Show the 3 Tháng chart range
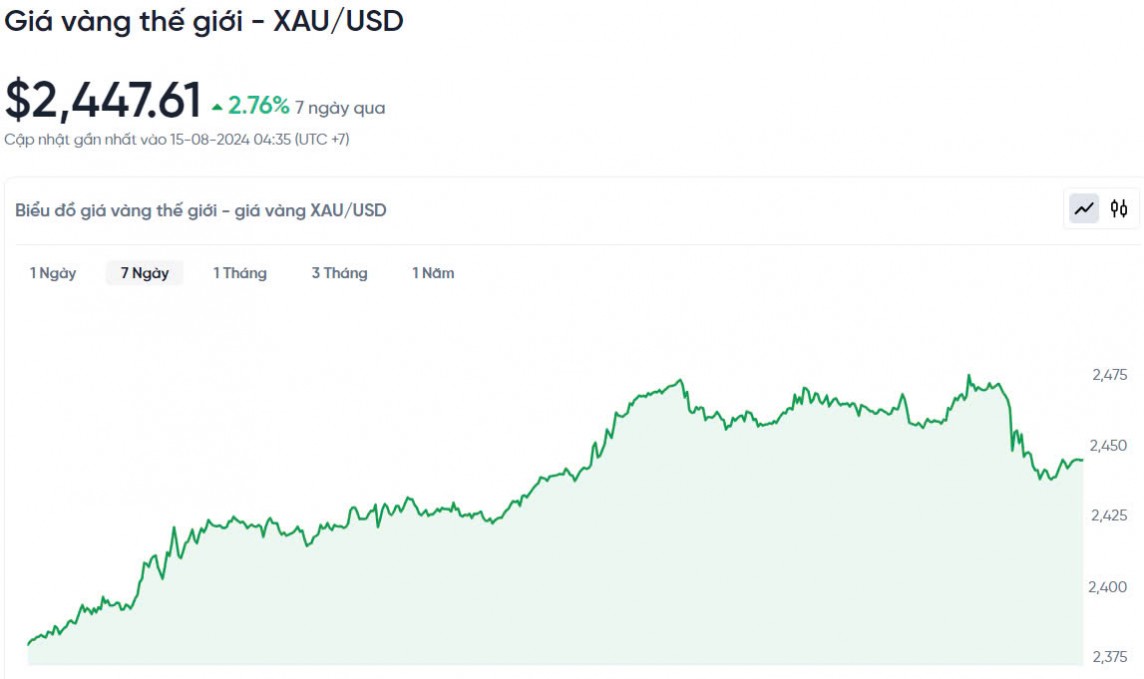Image resolution: width=1144 pixels, height=679 pixels. 339,273
